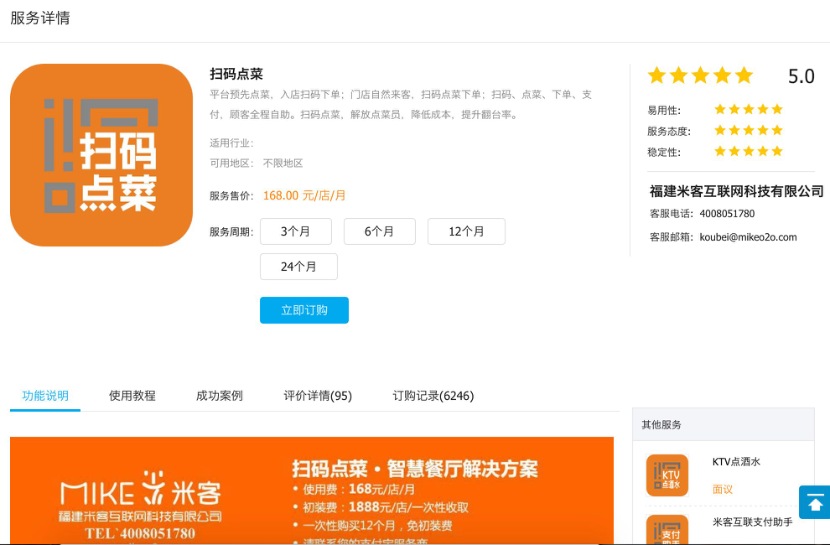Viewport: 830px width, 545px height.
Task: Open the 订购记录(6246) tab
Action: click(433, 396)
